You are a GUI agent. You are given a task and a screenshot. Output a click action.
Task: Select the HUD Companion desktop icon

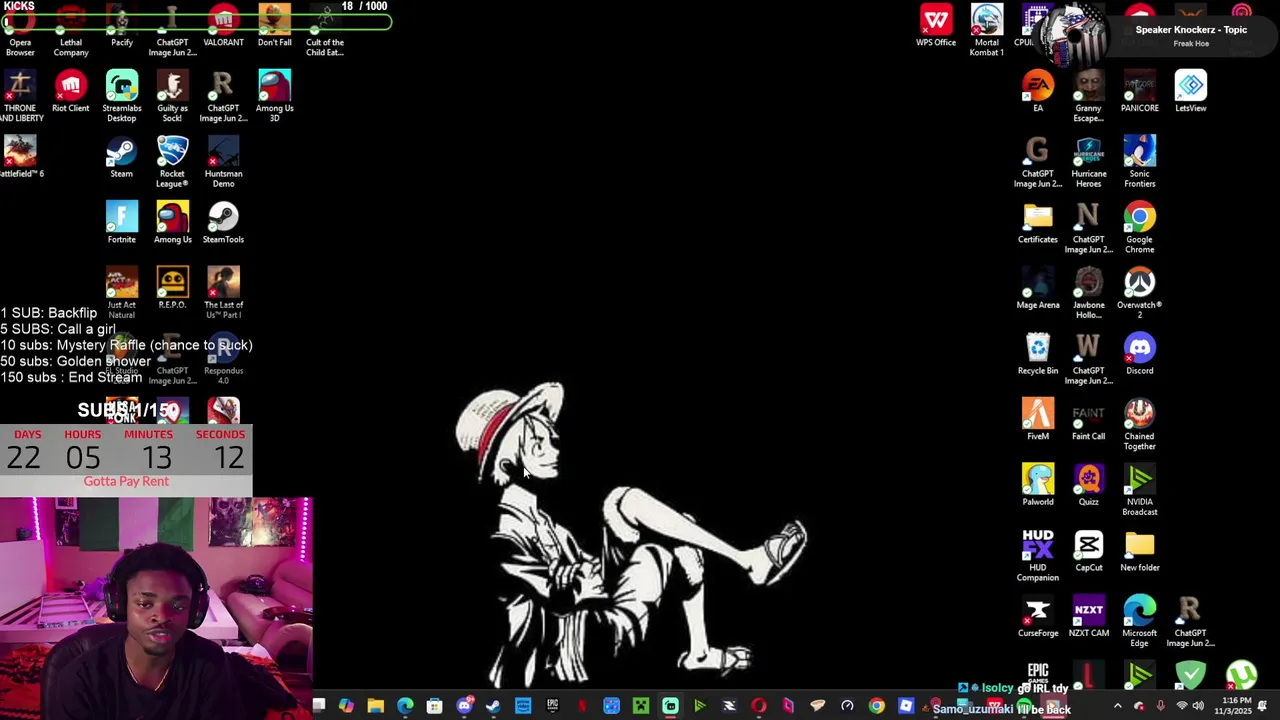pyautogui.click(x=1038, y=555)
